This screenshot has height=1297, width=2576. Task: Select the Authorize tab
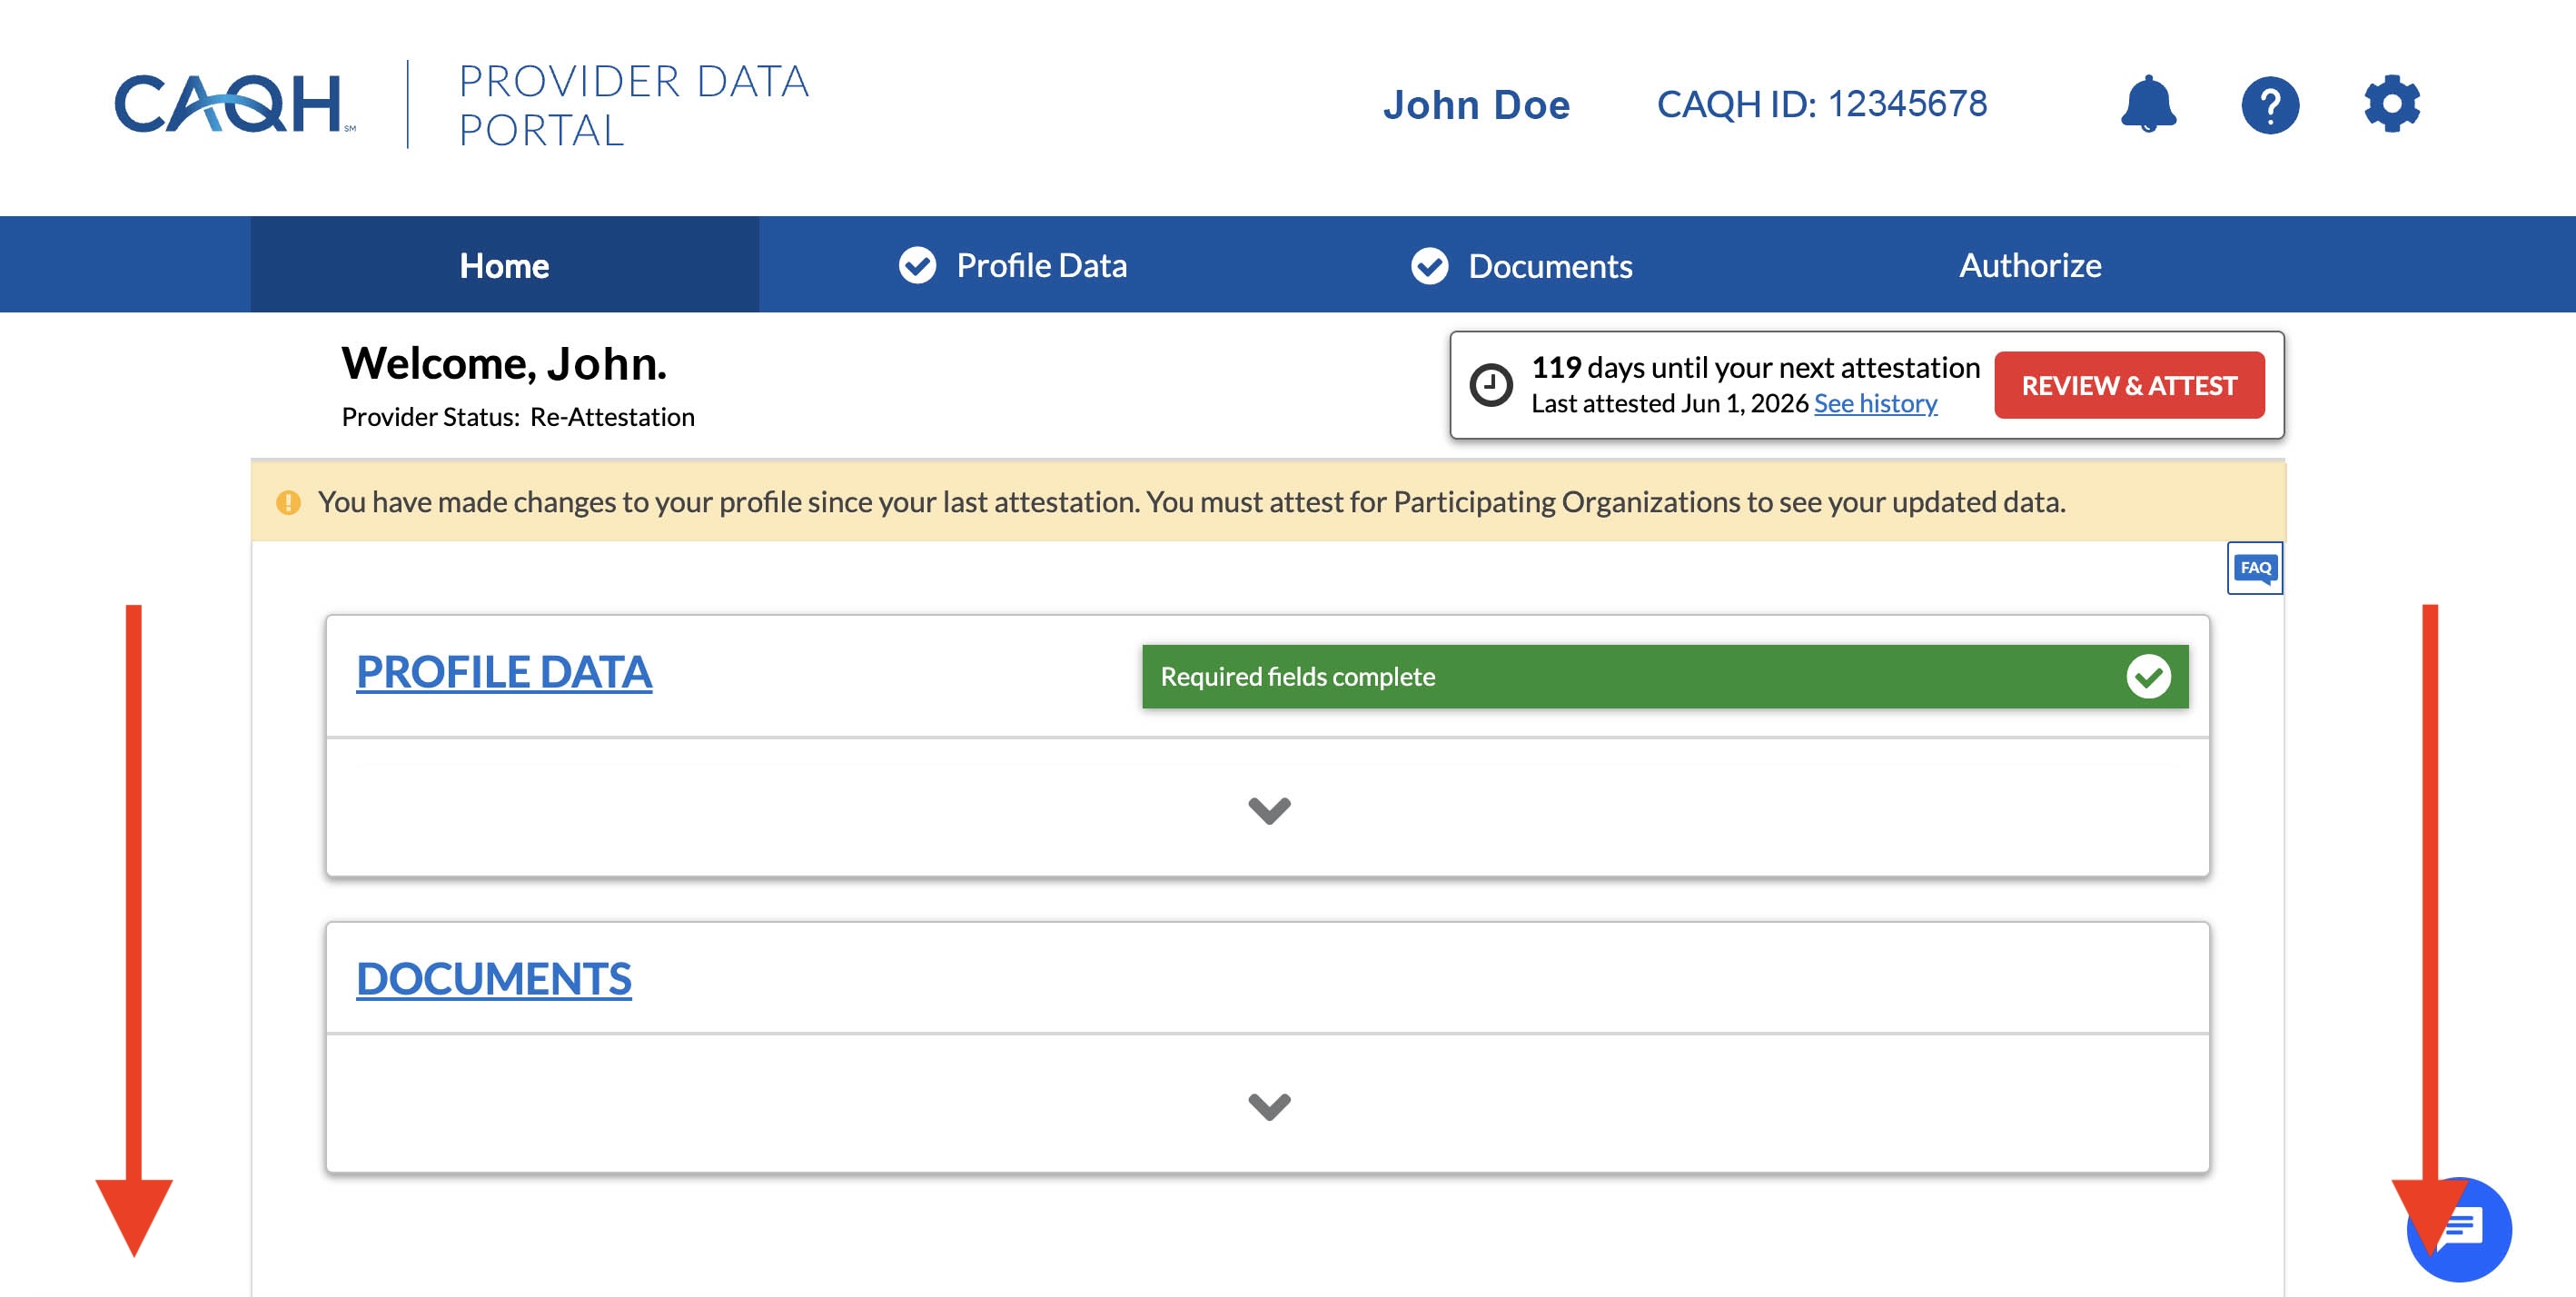(2030, 265)
